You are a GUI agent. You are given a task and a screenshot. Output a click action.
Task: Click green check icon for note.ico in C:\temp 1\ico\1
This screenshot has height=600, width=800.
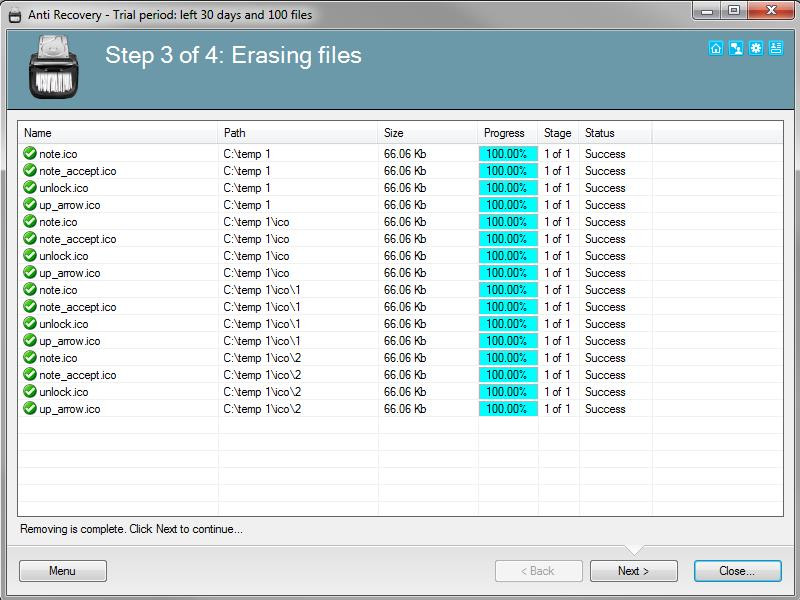point(30,289)
